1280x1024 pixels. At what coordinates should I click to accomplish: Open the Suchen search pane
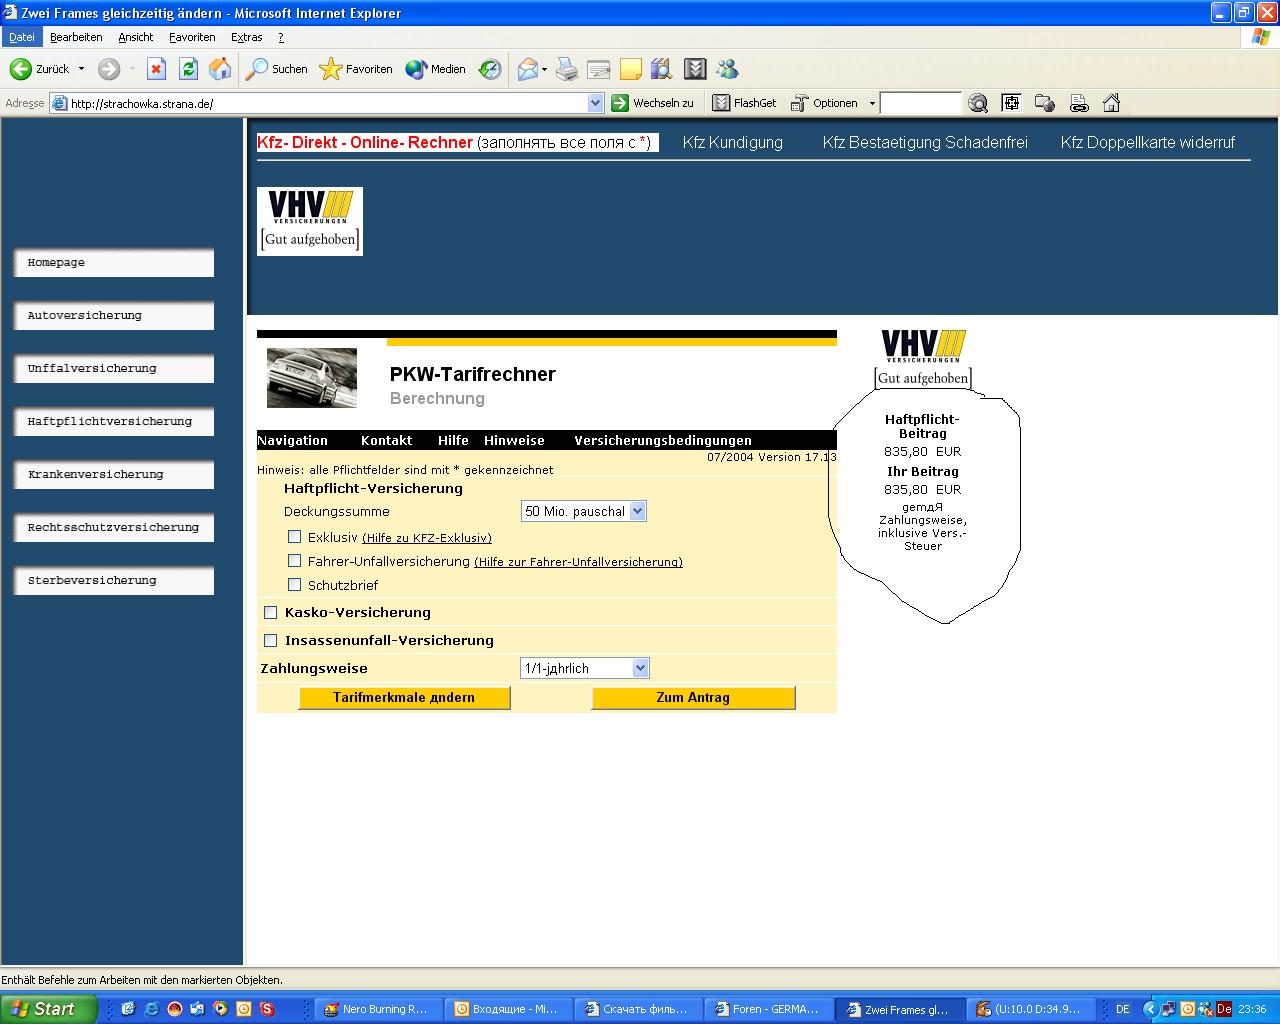[x=277, y=69]
